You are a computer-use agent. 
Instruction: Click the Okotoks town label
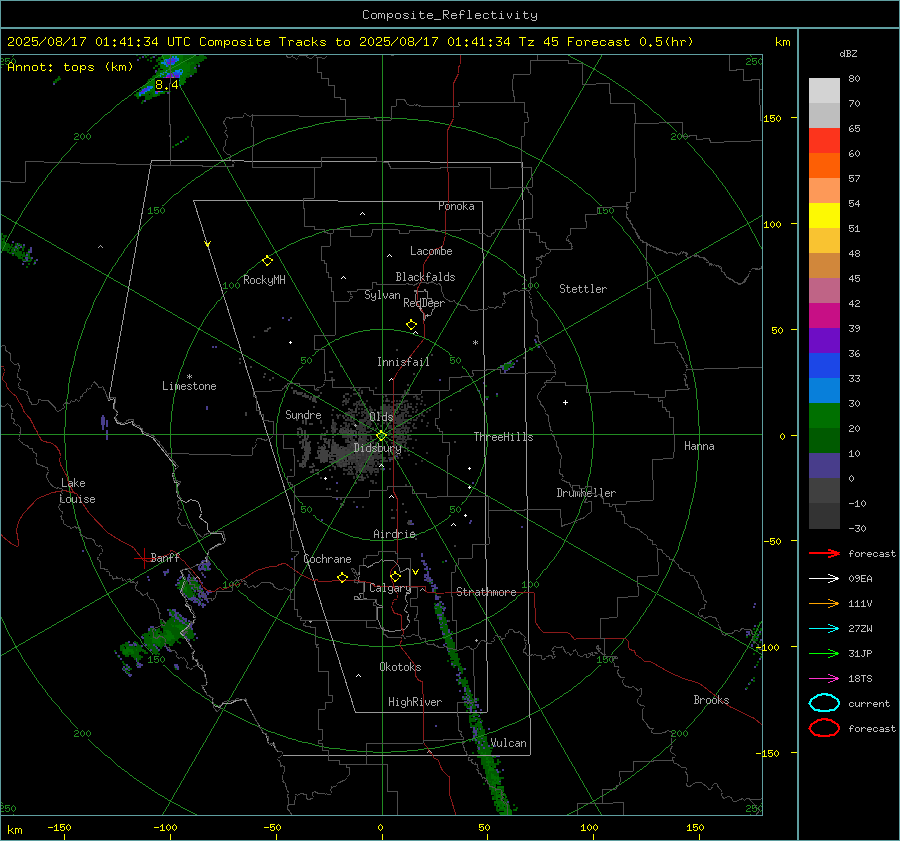point(400,667)
